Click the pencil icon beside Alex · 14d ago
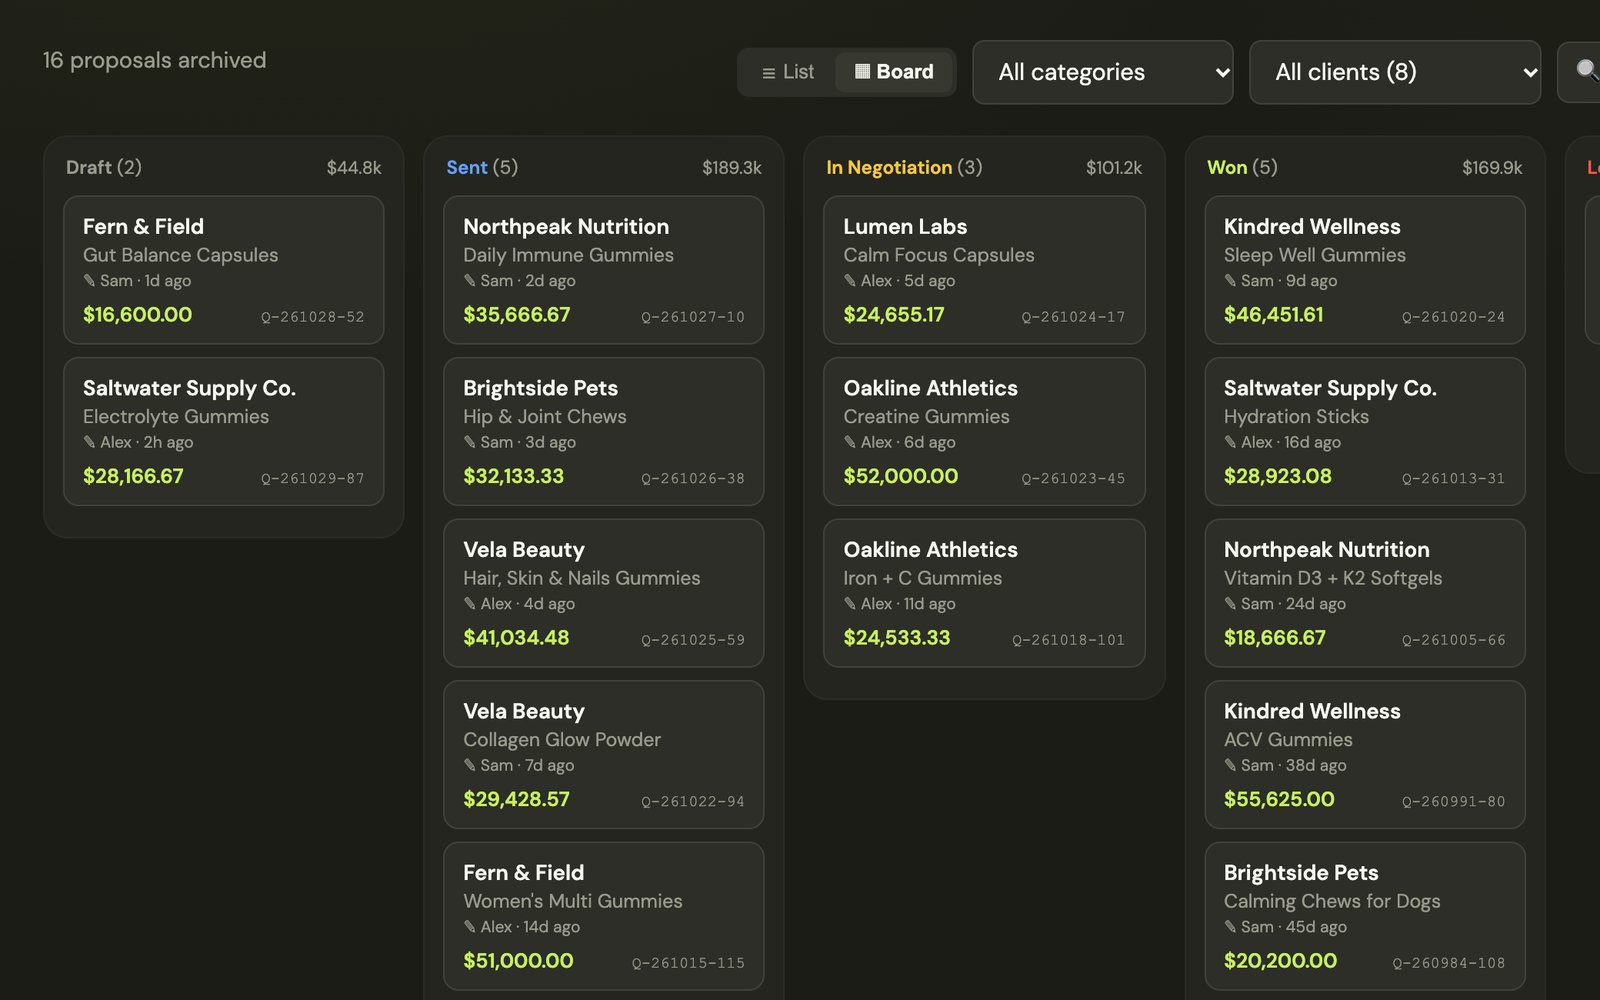This screenshot has height=1000, width=1600. coord(470,927)
